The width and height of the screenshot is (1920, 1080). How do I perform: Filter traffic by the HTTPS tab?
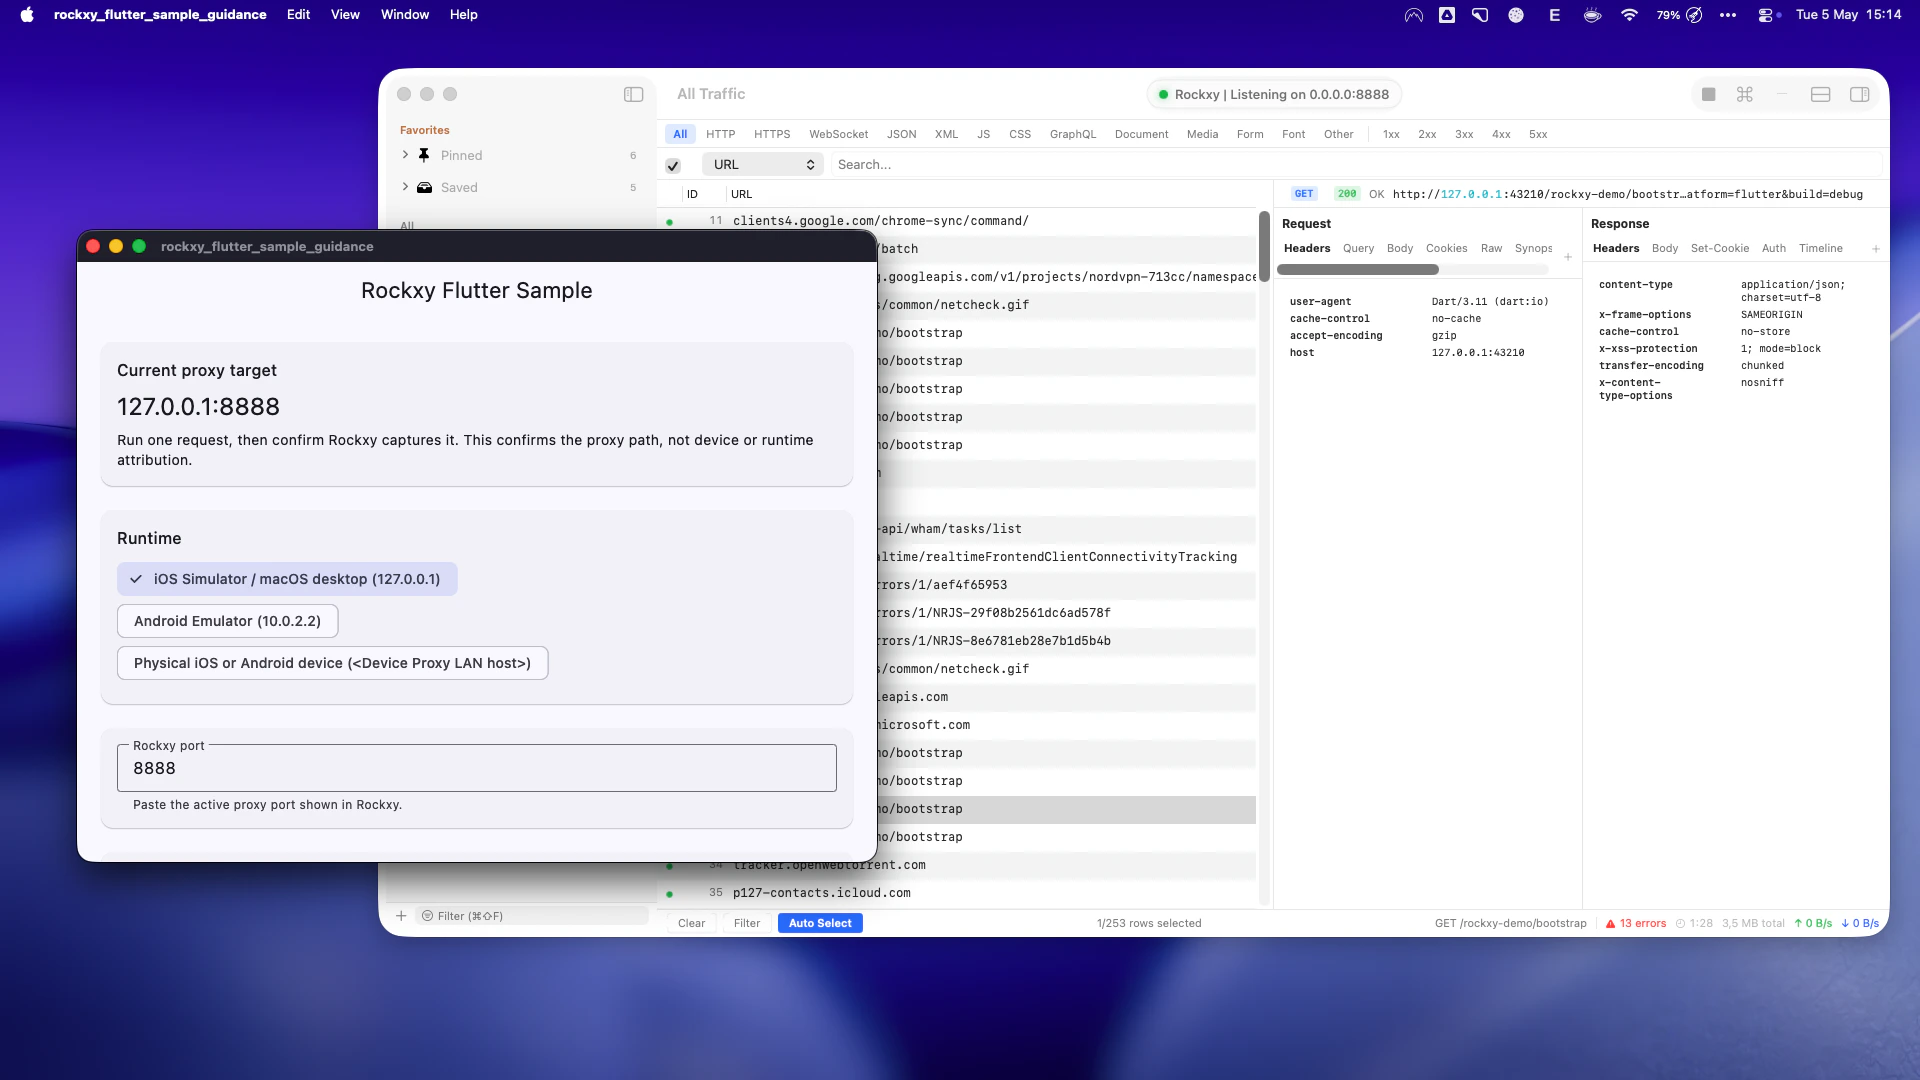(x=771, y=134)
